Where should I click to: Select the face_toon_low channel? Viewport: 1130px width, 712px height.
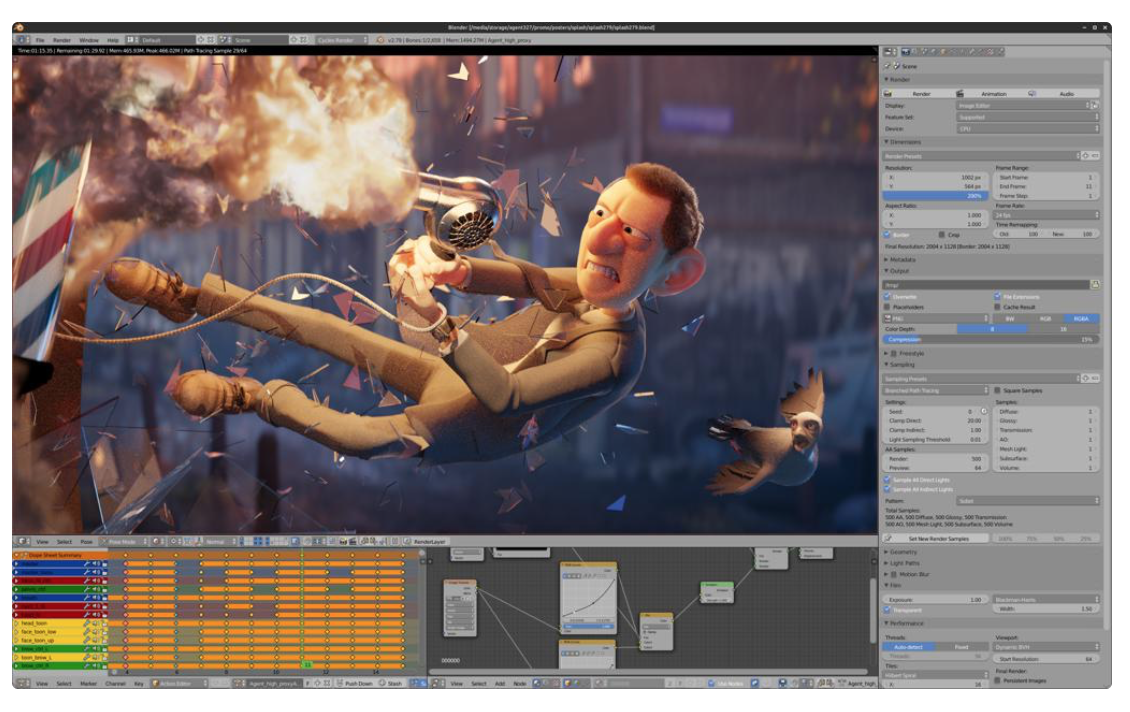pos(39,632)
